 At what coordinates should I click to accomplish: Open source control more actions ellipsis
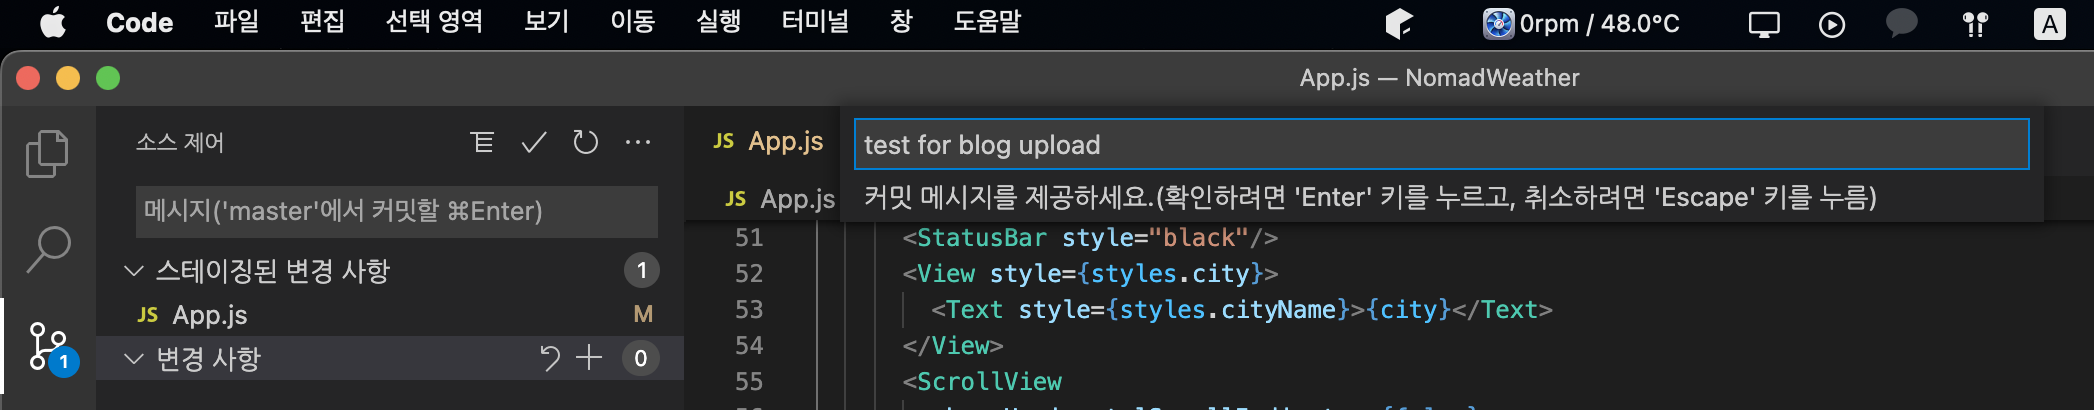pyautogui.click(x=638, y=143)
